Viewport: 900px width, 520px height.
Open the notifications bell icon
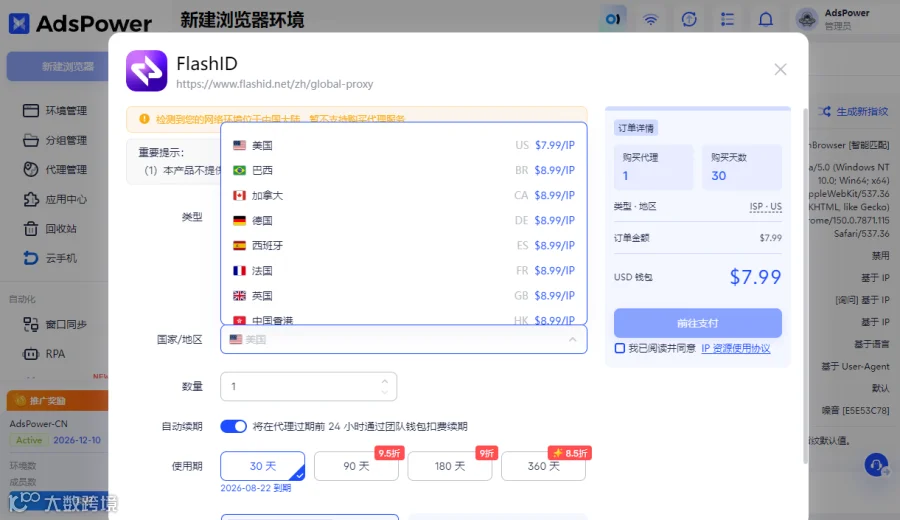(766, 20)
